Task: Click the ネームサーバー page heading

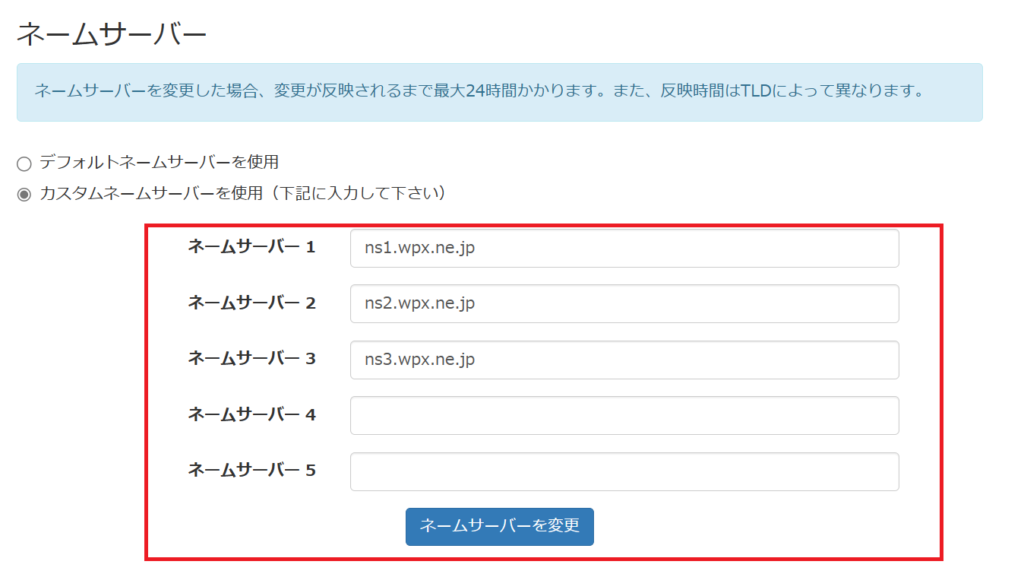Action: (112, 35)
